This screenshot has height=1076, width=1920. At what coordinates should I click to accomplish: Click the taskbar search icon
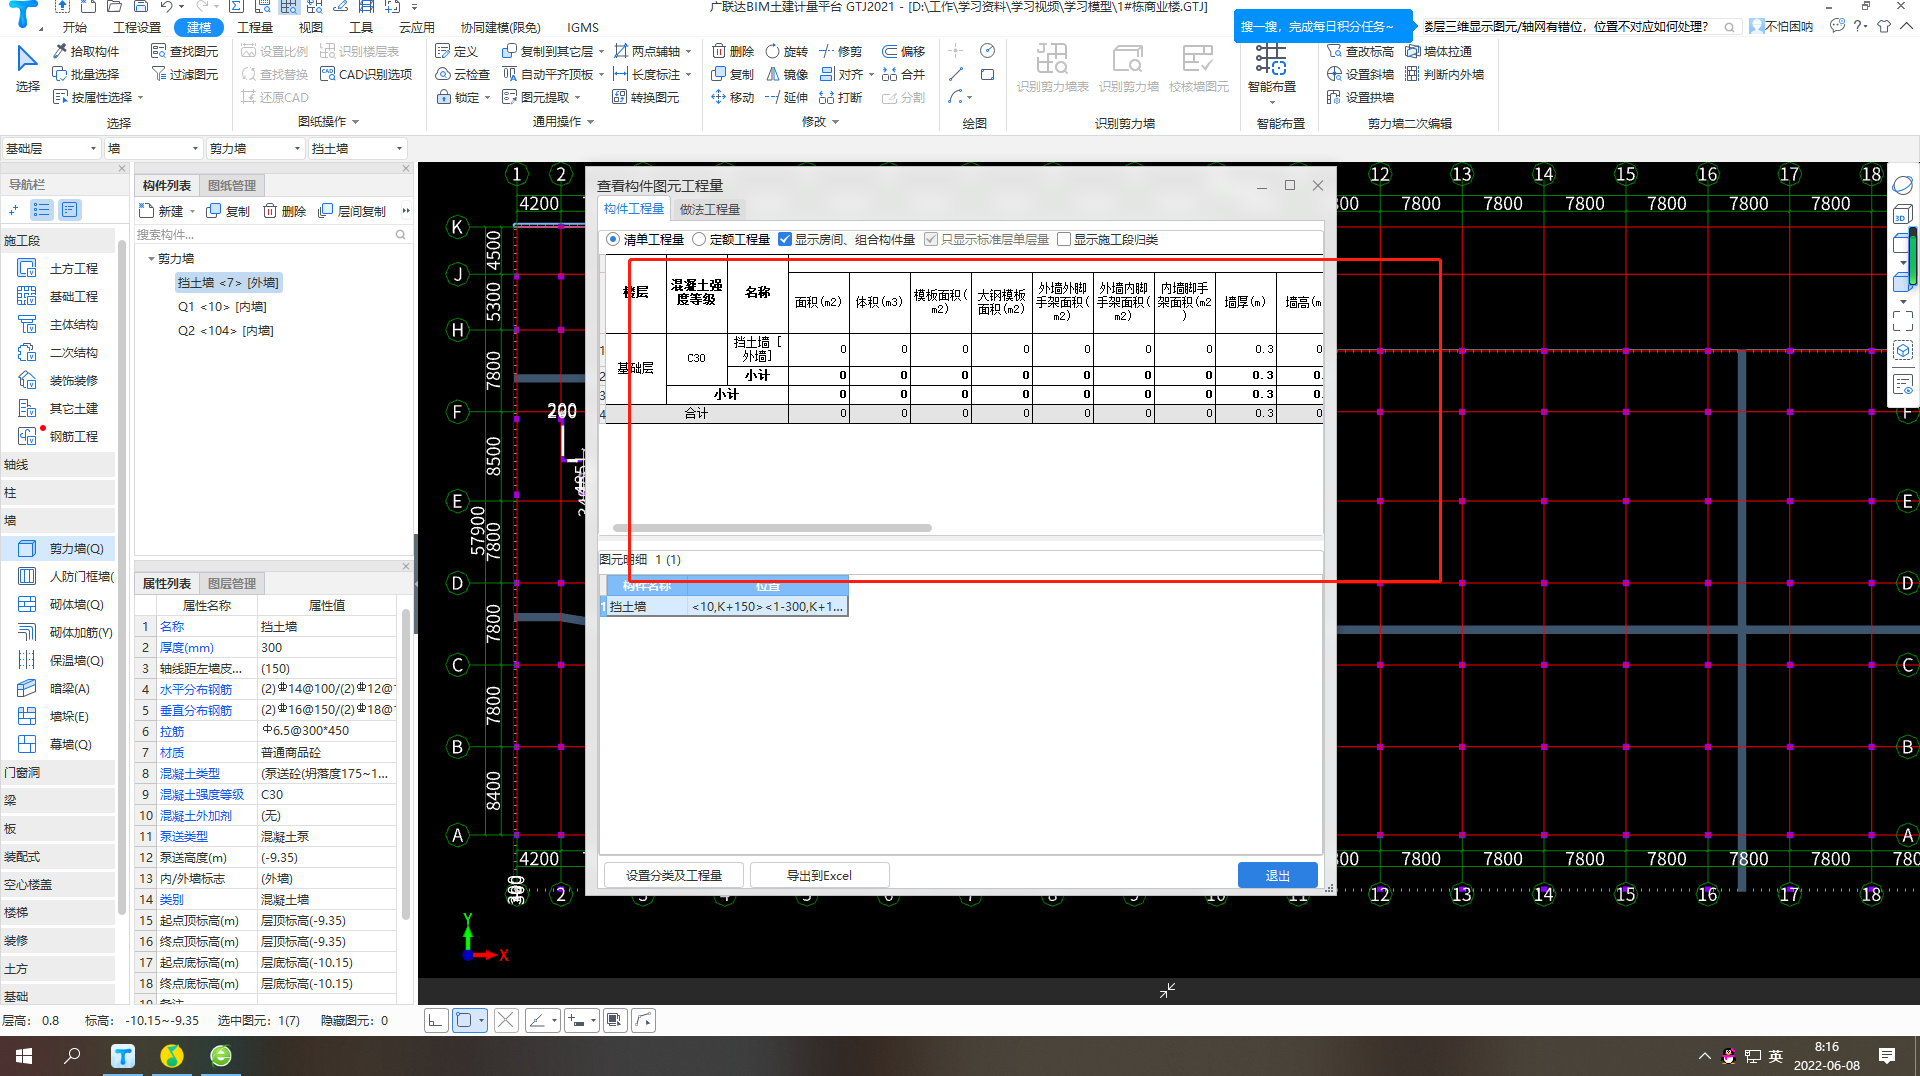tap(72, 1056)
